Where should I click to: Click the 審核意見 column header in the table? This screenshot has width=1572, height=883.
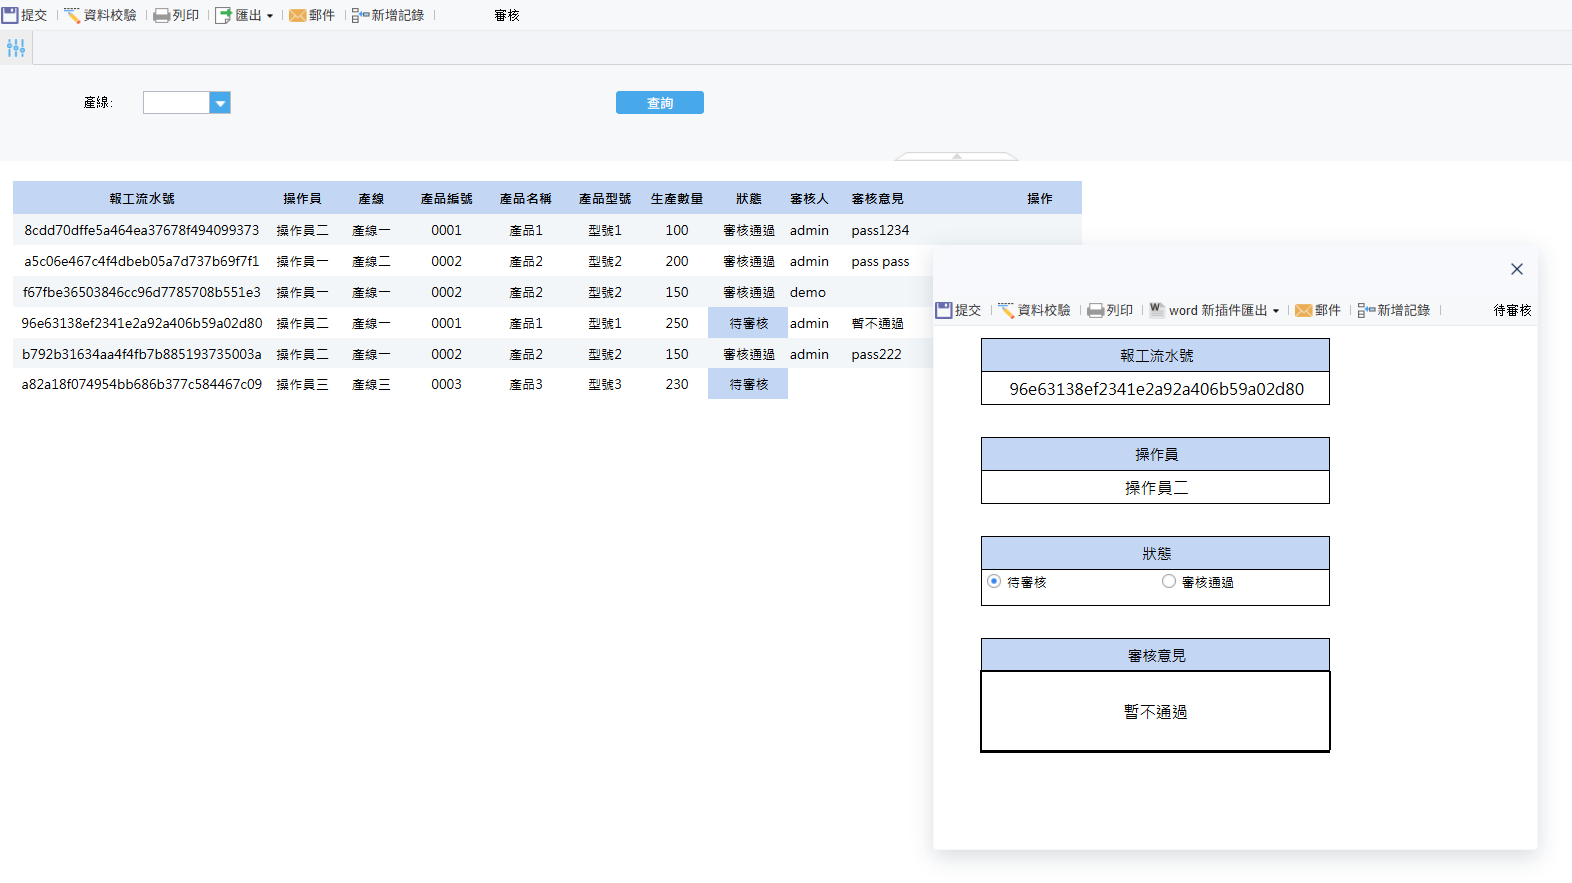coord(878,199)
